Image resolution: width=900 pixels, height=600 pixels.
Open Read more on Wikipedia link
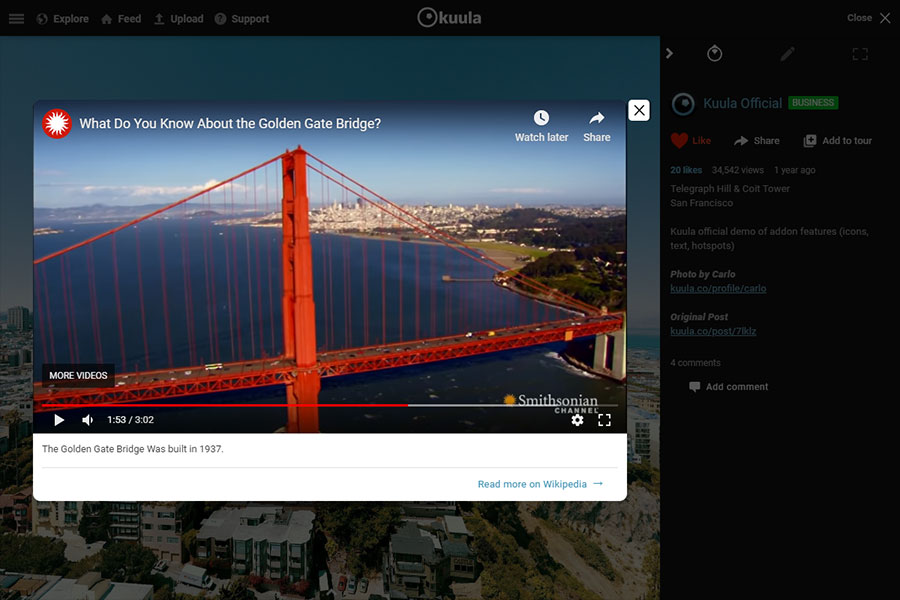click(x=540, y=484)
